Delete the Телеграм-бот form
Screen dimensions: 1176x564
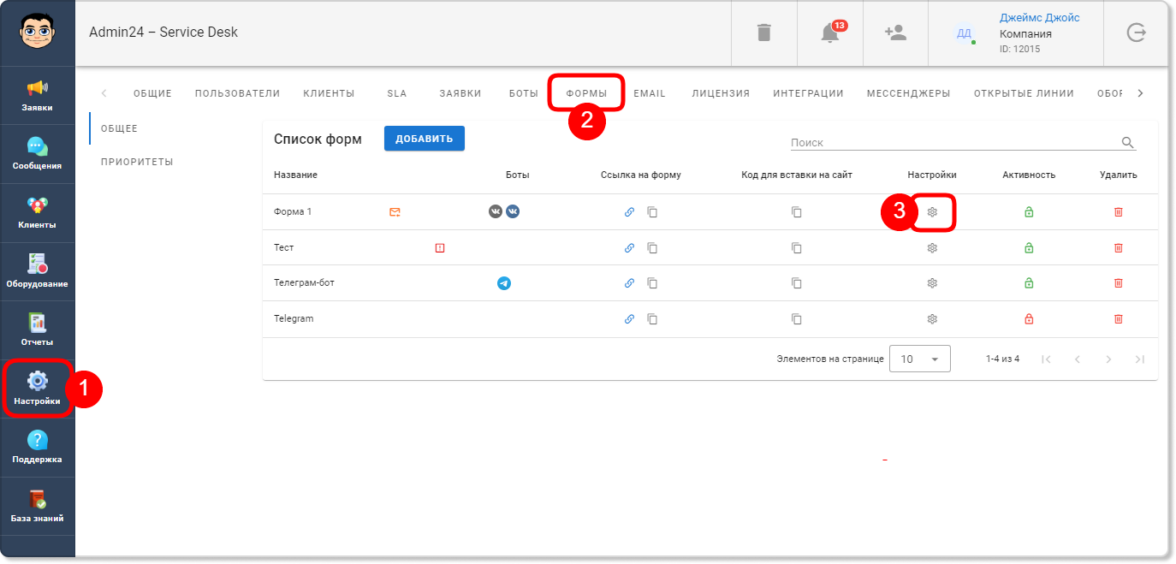1118,284
